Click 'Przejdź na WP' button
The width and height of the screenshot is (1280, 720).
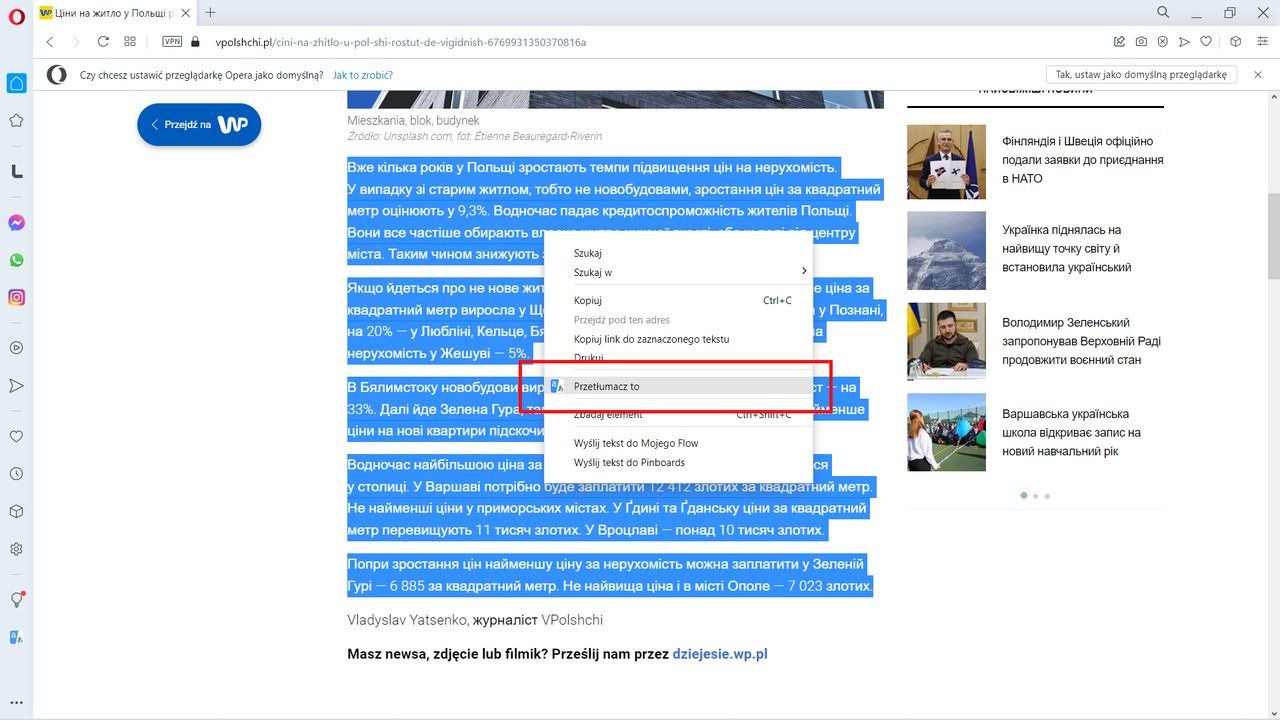point(199,124)
